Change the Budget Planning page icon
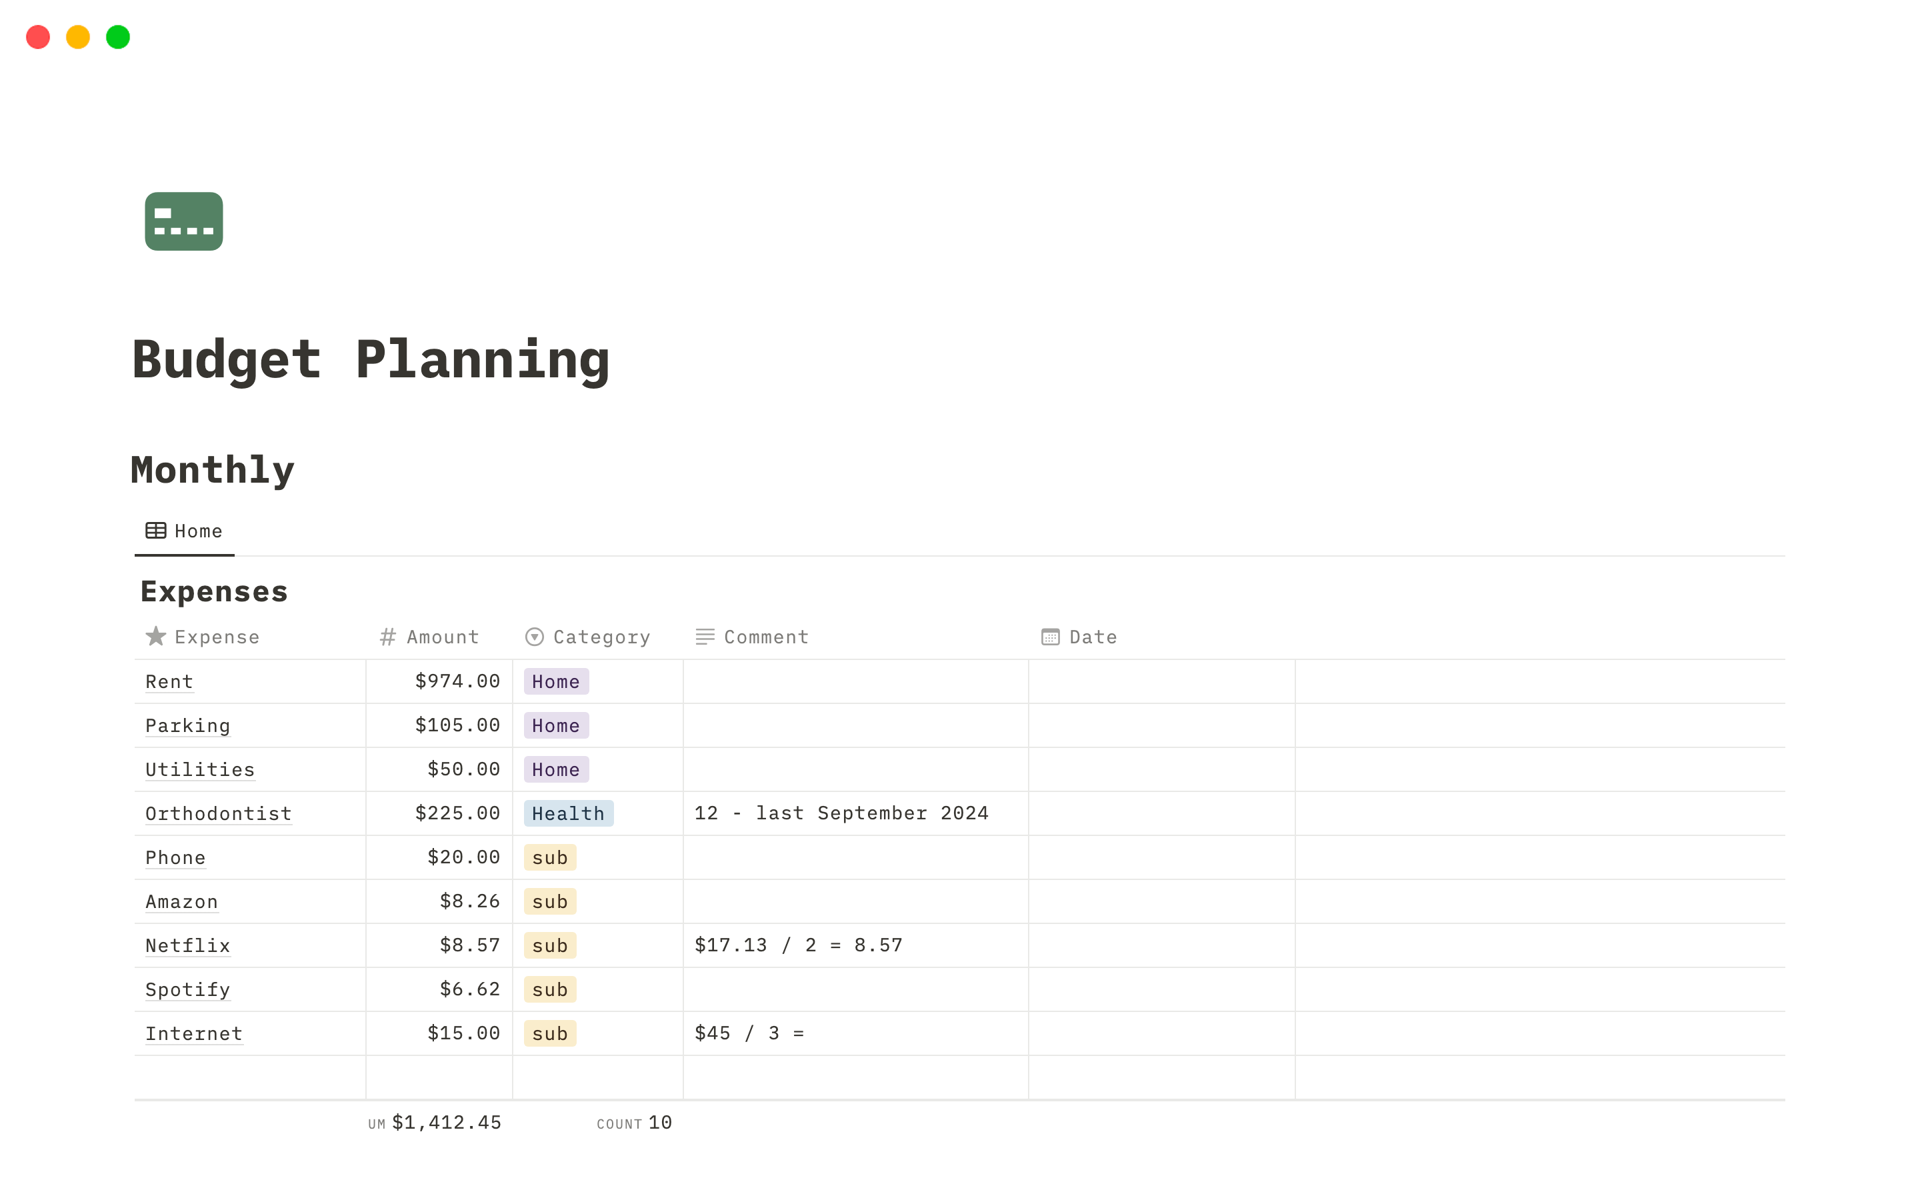The height and width of the screenshot is (1200, 1920). tap(183, 220)
